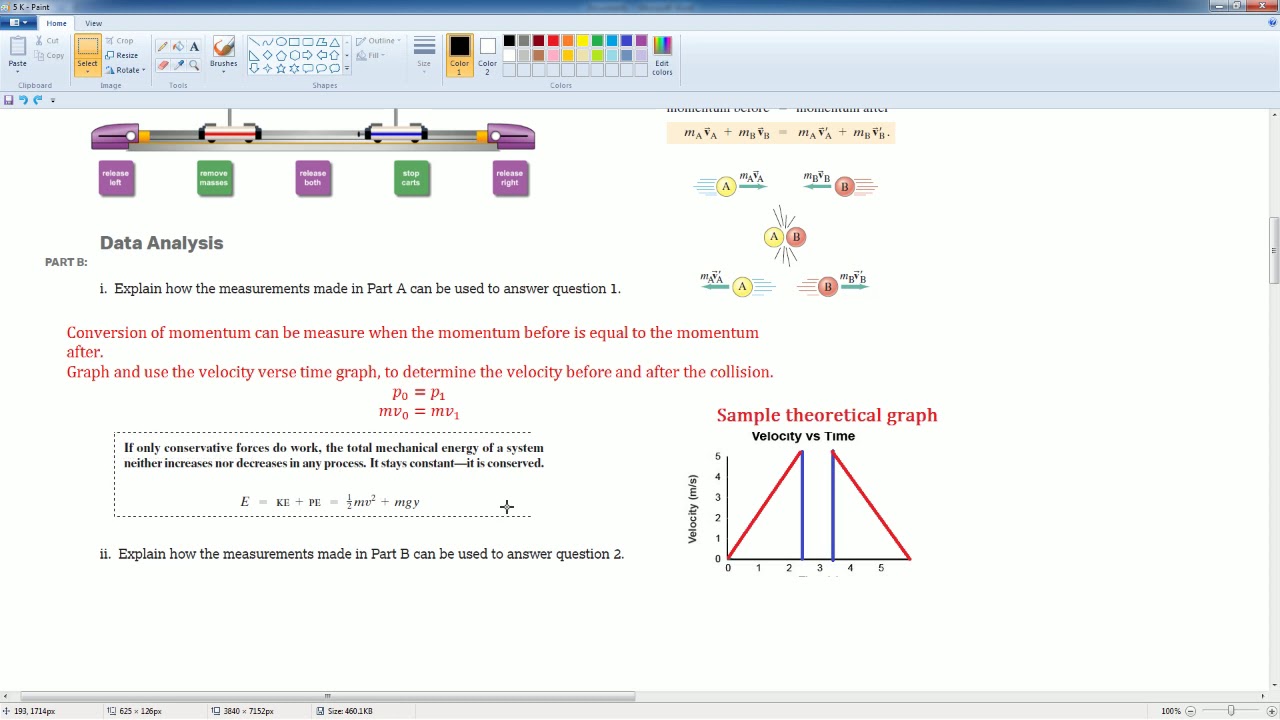Select the Color picker eyedropper tool
Screen dimensions: 1280x720
tap(178, 65)
